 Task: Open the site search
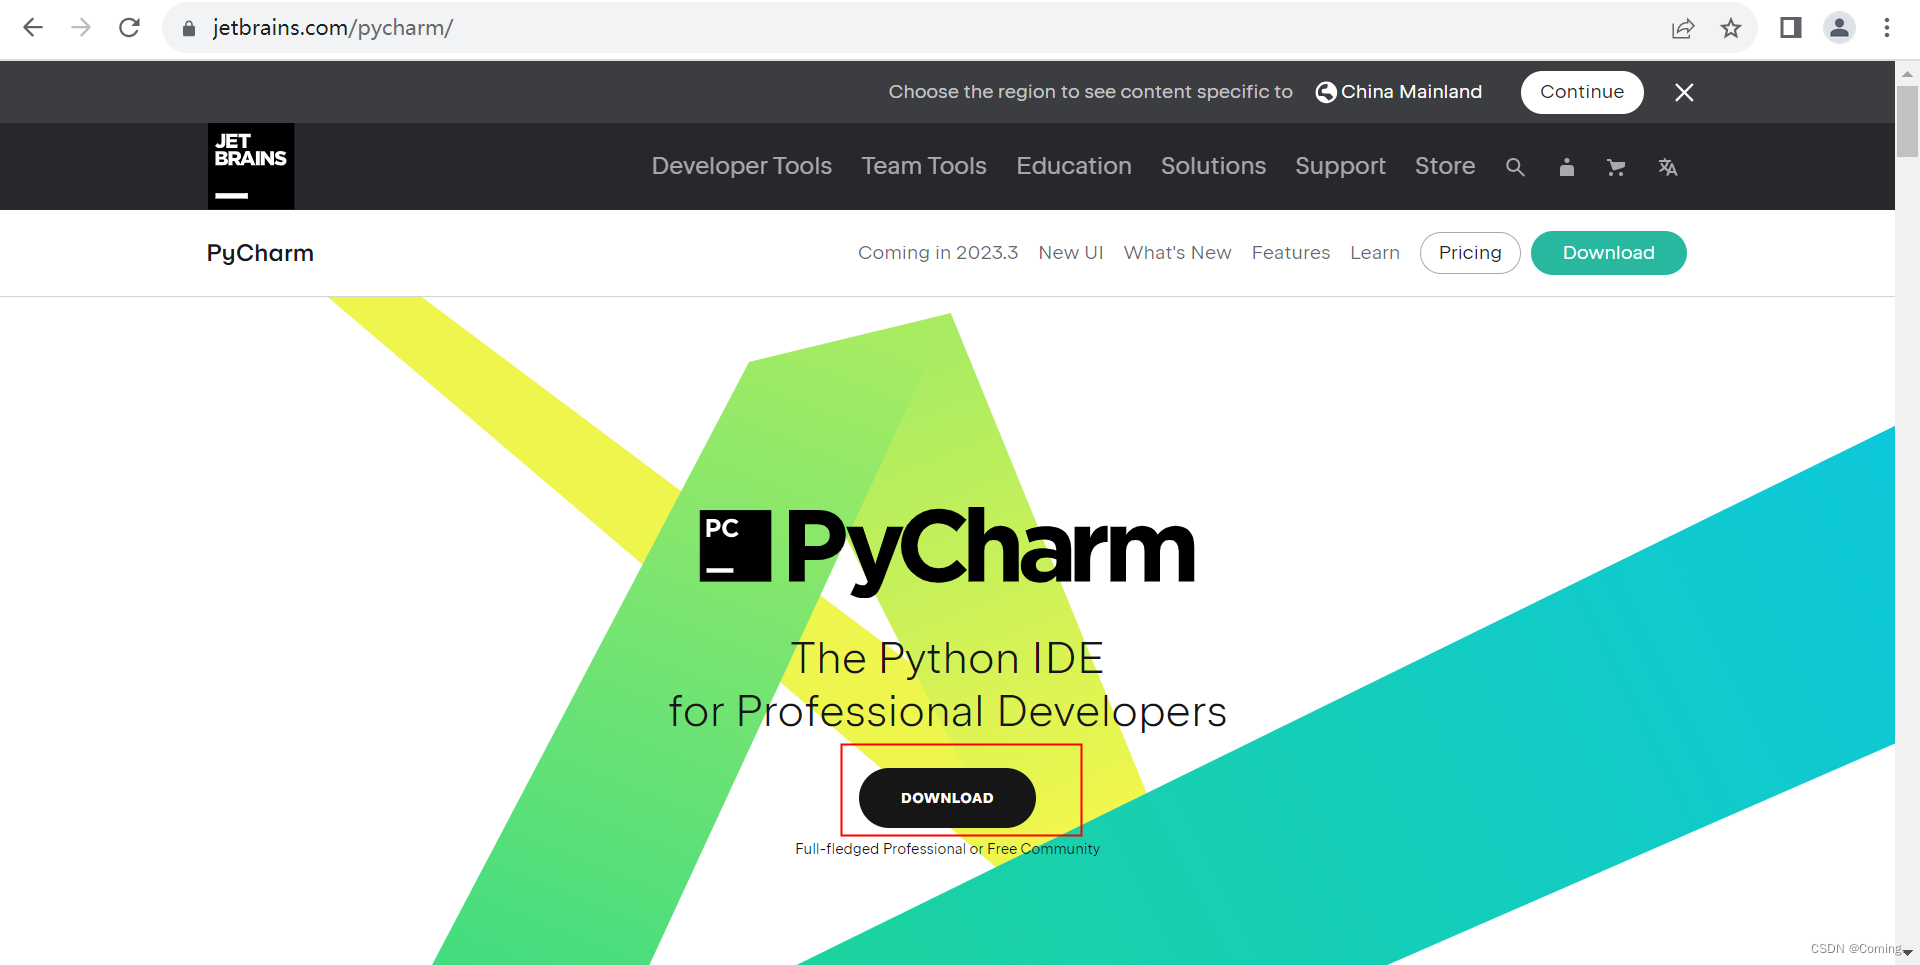[x=1515, y=166]
